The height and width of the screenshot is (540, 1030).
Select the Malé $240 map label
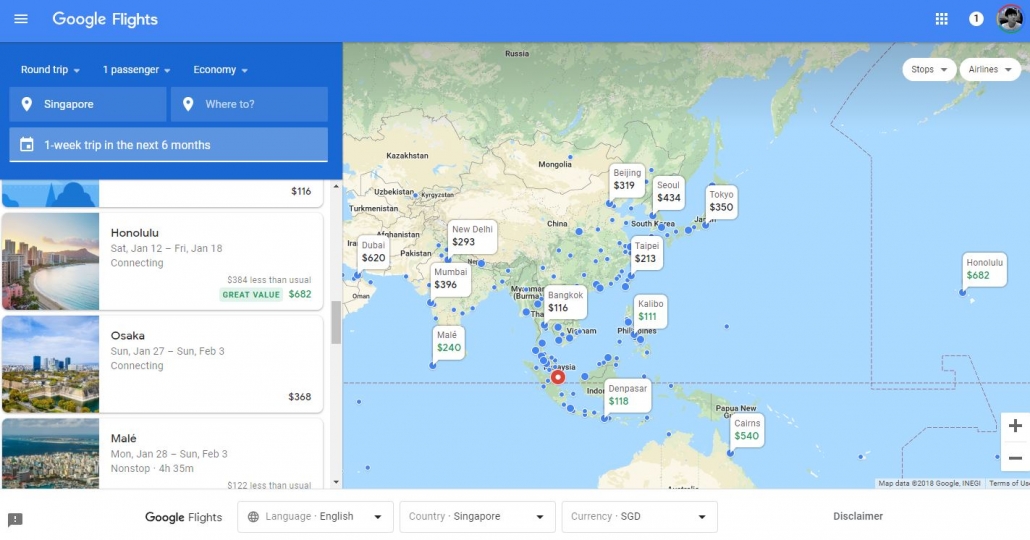point(449,342)
